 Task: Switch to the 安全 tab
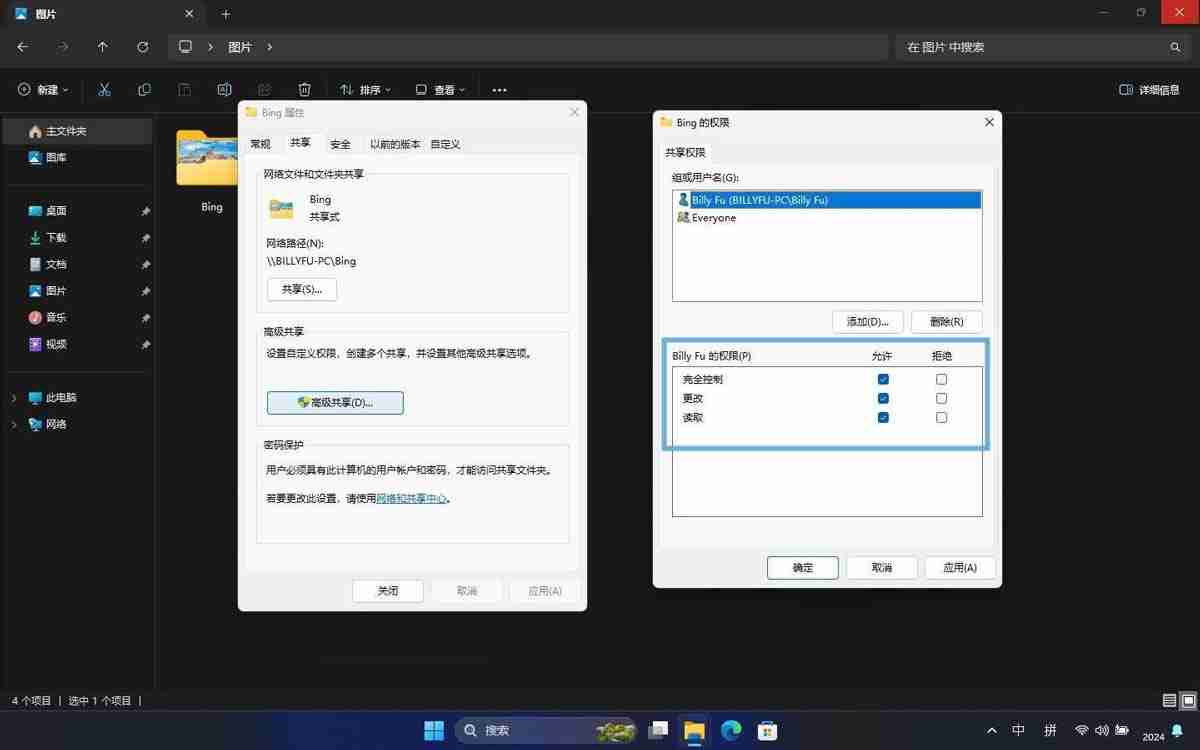click(x=340, y=143)
